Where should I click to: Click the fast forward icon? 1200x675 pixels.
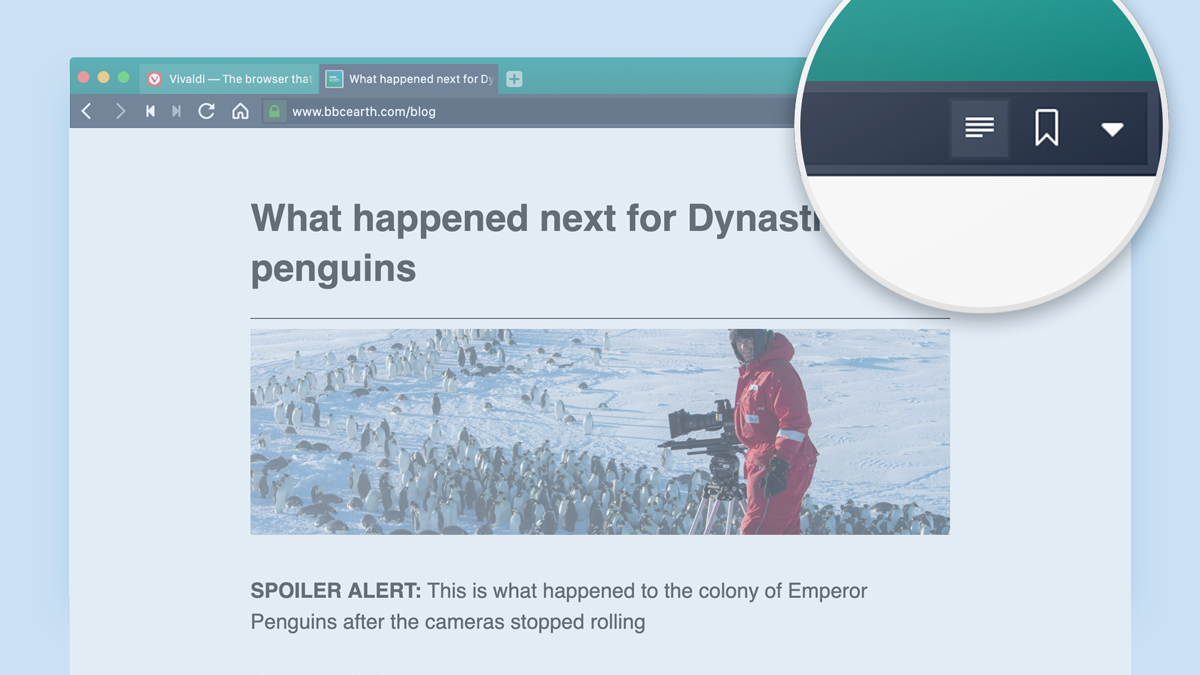pyautogui.click(x=176, y=111)
